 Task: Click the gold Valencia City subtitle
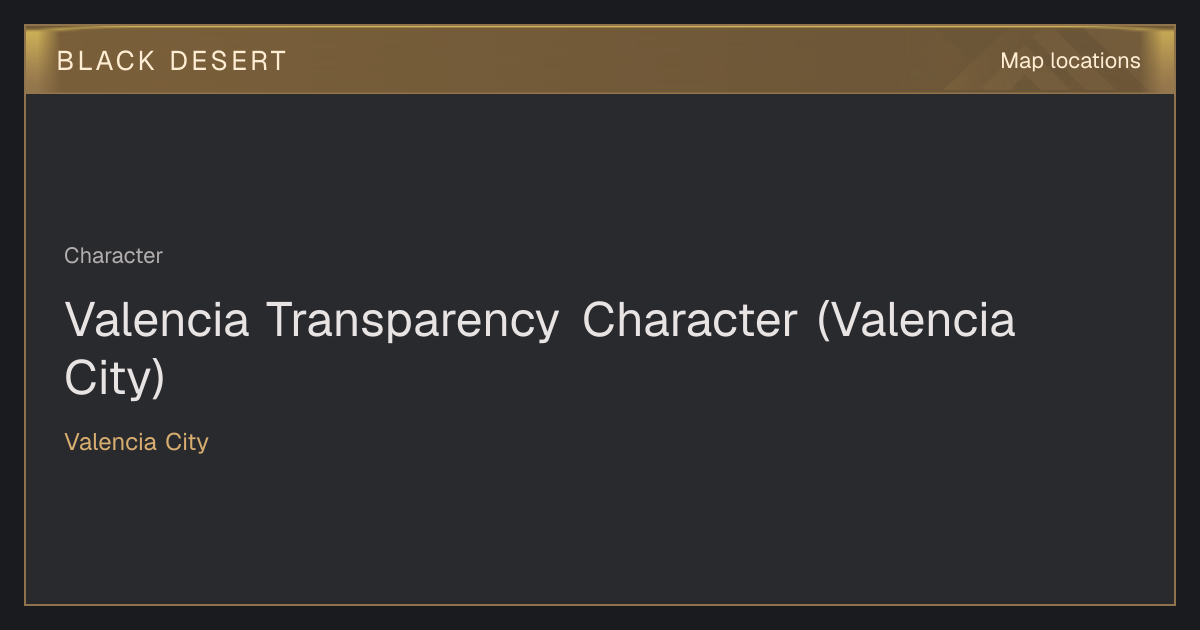click(136, 442)
